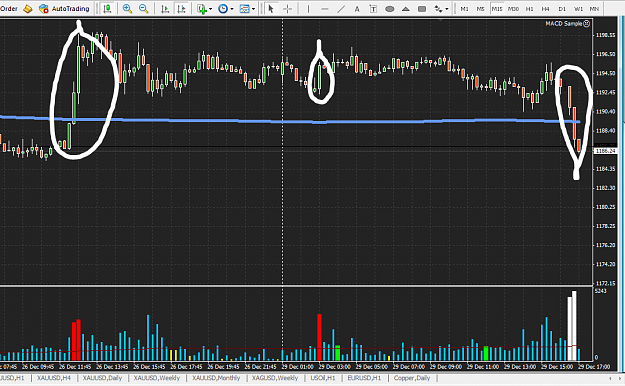The image size is (625, 386).
Task: Open the MetaEditor book icon
Action: coord(28,8)
